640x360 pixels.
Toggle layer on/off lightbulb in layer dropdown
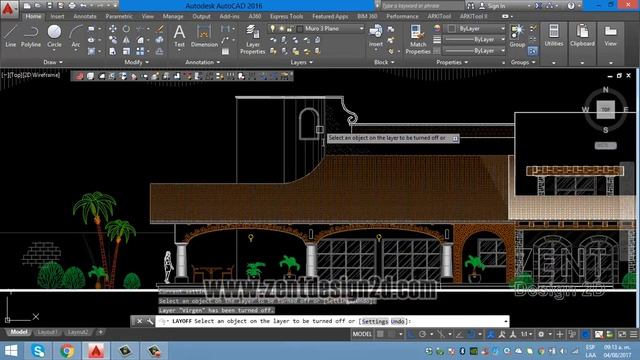pyautogui.click(x=272, y=29)
